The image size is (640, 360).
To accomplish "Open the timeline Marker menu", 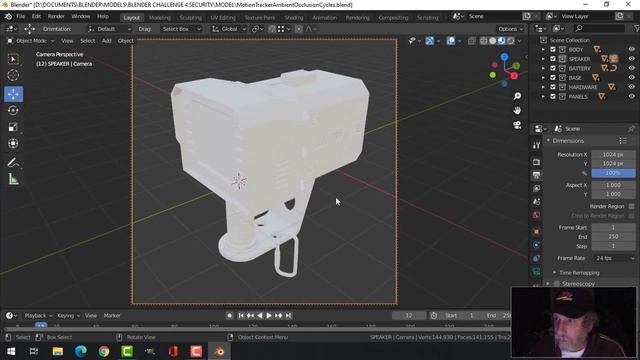I will pos(112,316).
